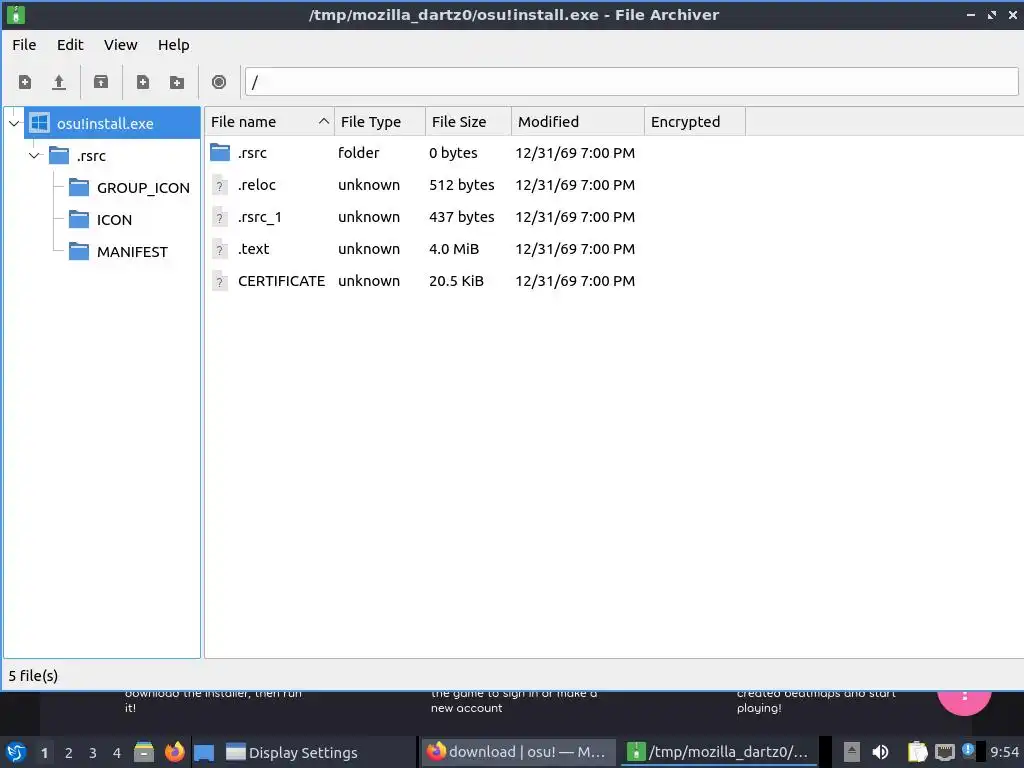
Task: Click the New archive toolbar icon
Action: pos(25,82)
